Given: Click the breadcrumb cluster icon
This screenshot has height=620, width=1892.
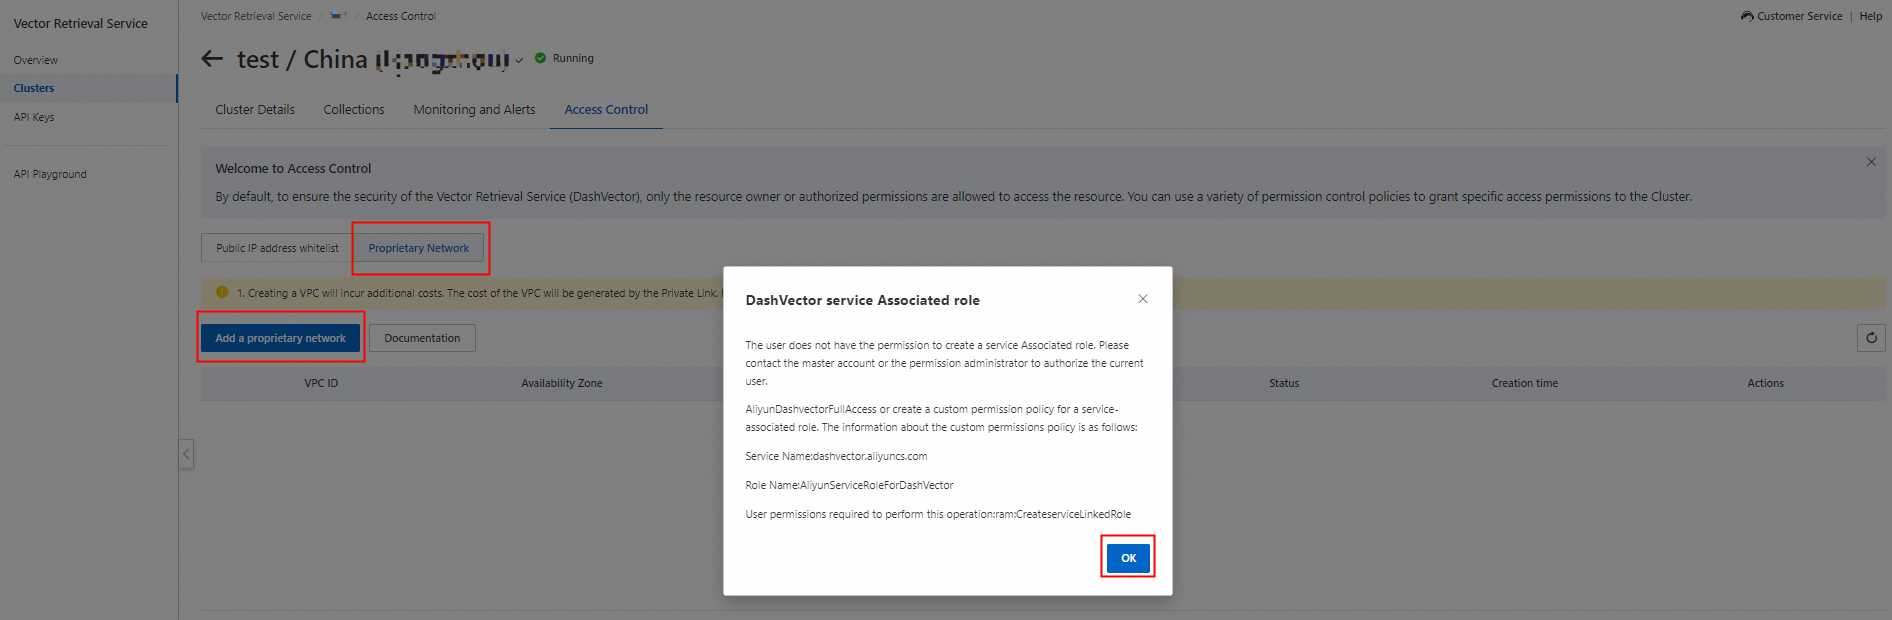Looking at the screenshot, I should point(338,15).
